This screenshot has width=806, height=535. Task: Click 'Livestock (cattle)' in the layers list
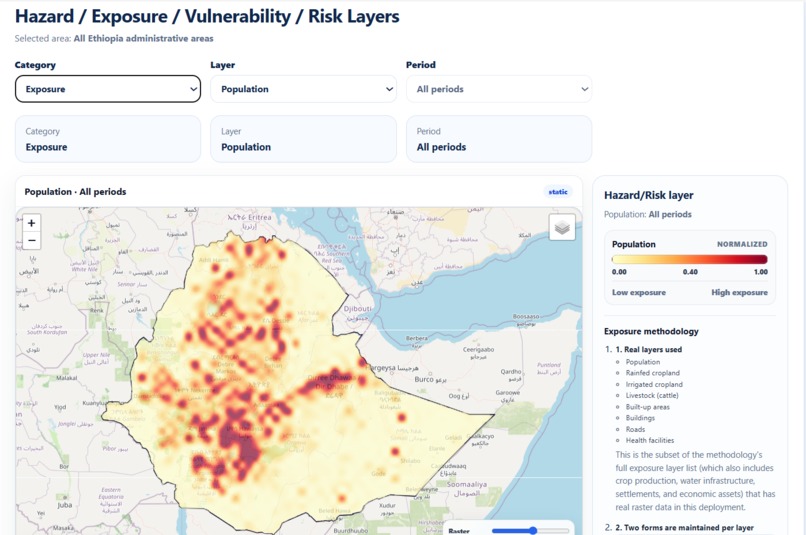pos(652,396)
